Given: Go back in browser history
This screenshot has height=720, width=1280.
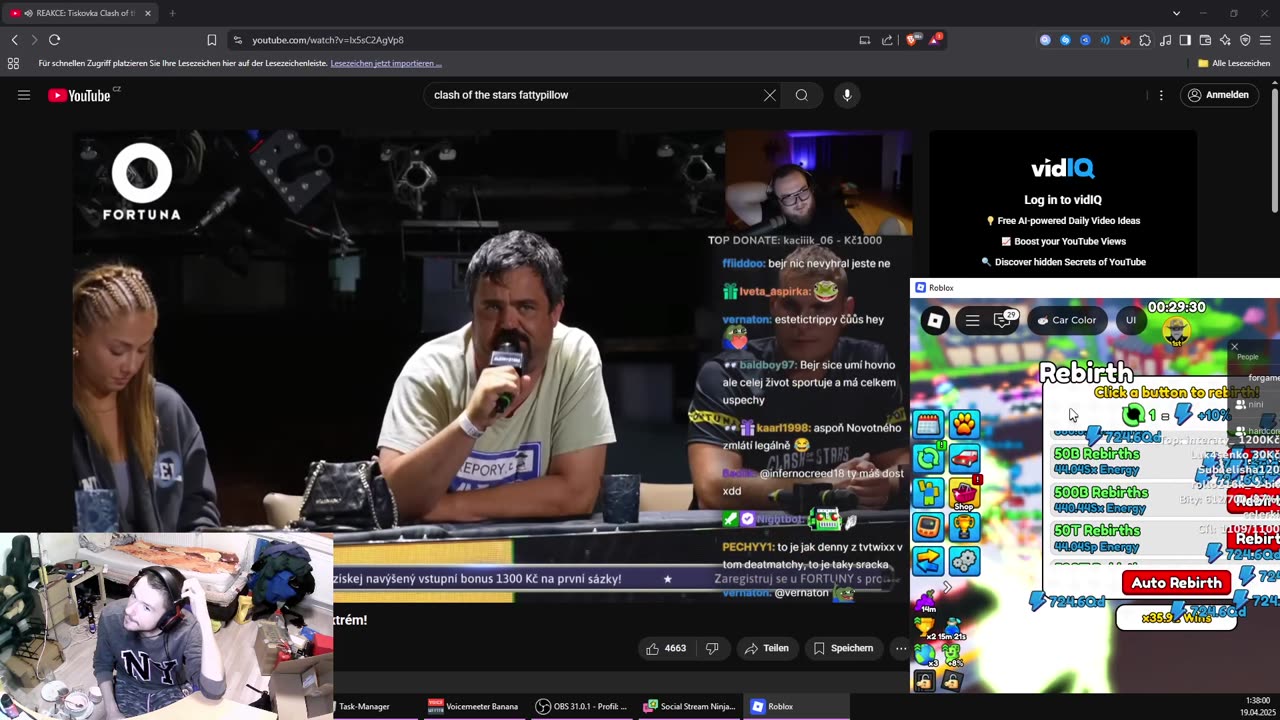Looking at the screenshot, I should tap(14, 40).
